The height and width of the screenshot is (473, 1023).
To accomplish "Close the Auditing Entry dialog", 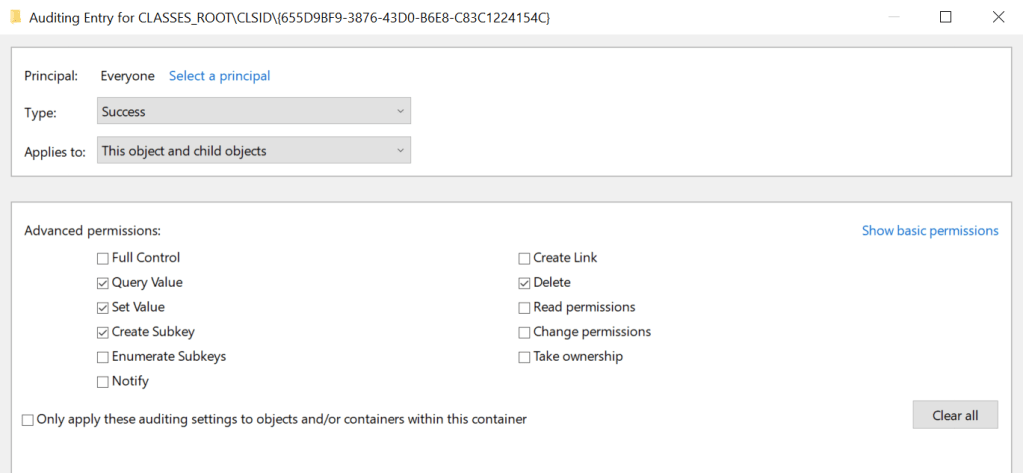I will coord(998,17).
